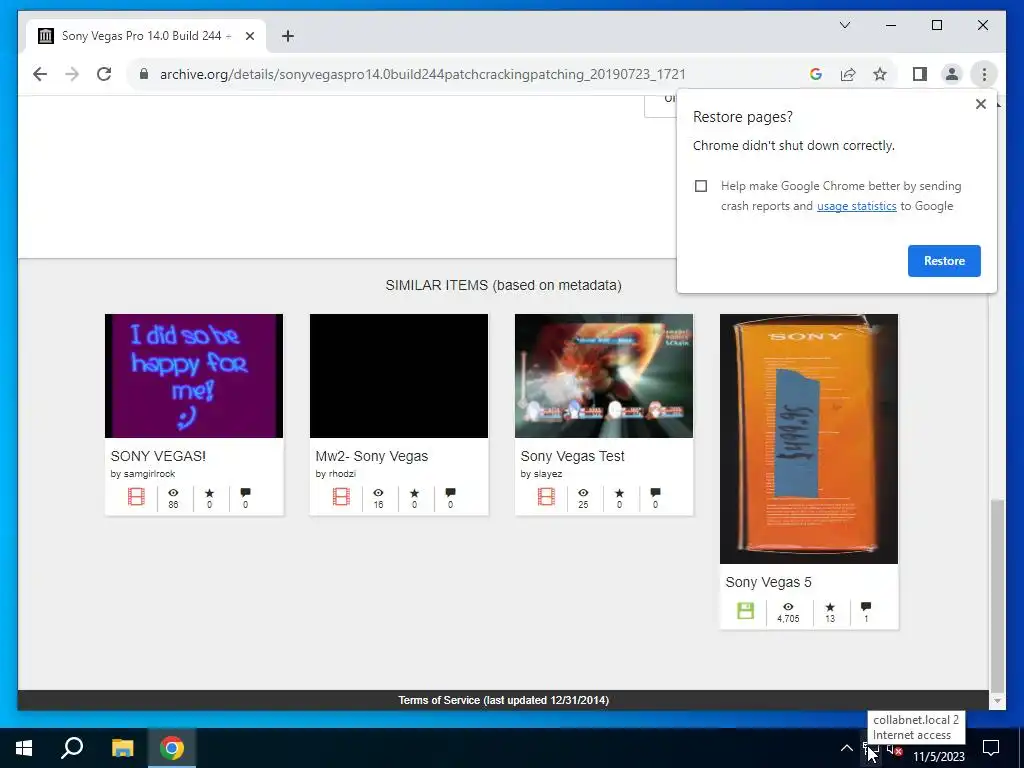Open Sony Vegas 5 box thumbnail

[808, 438]
